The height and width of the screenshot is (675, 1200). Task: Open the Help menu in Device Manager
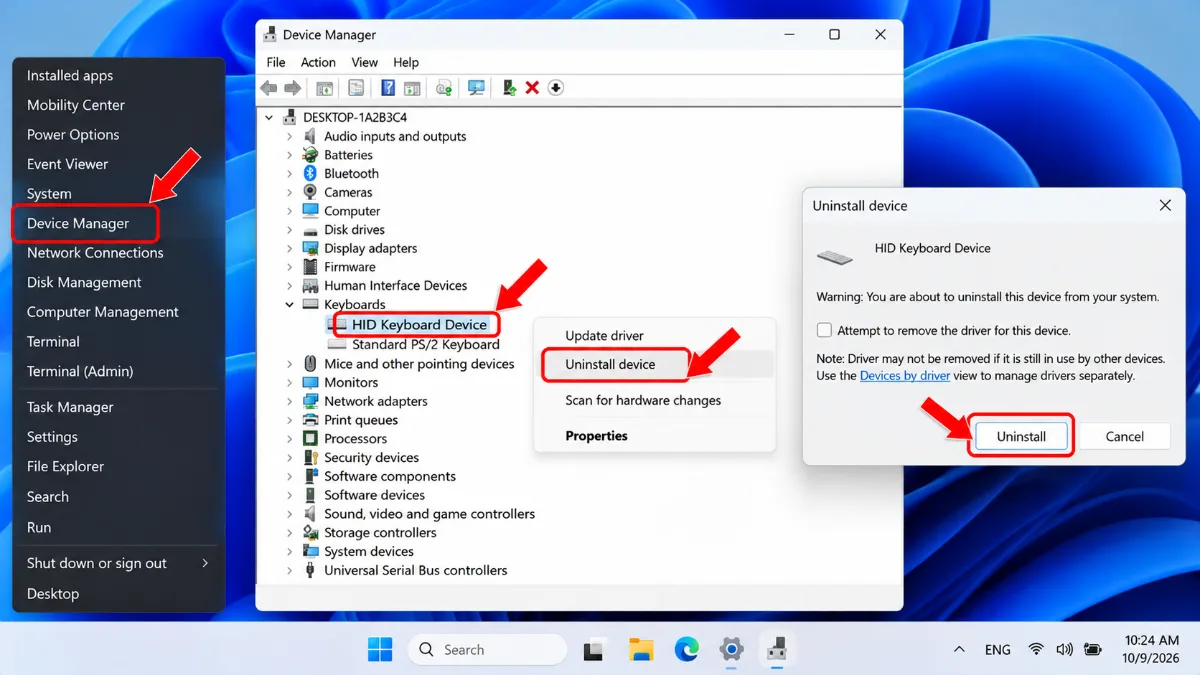(x=406, y=62)
